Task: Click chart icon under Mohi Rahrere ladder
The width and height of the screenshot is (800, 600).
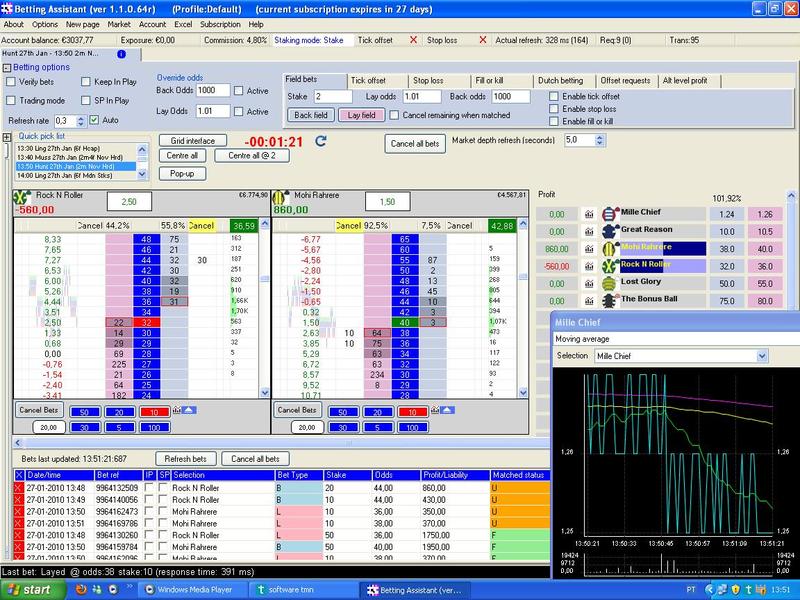Action: (435, 410)
